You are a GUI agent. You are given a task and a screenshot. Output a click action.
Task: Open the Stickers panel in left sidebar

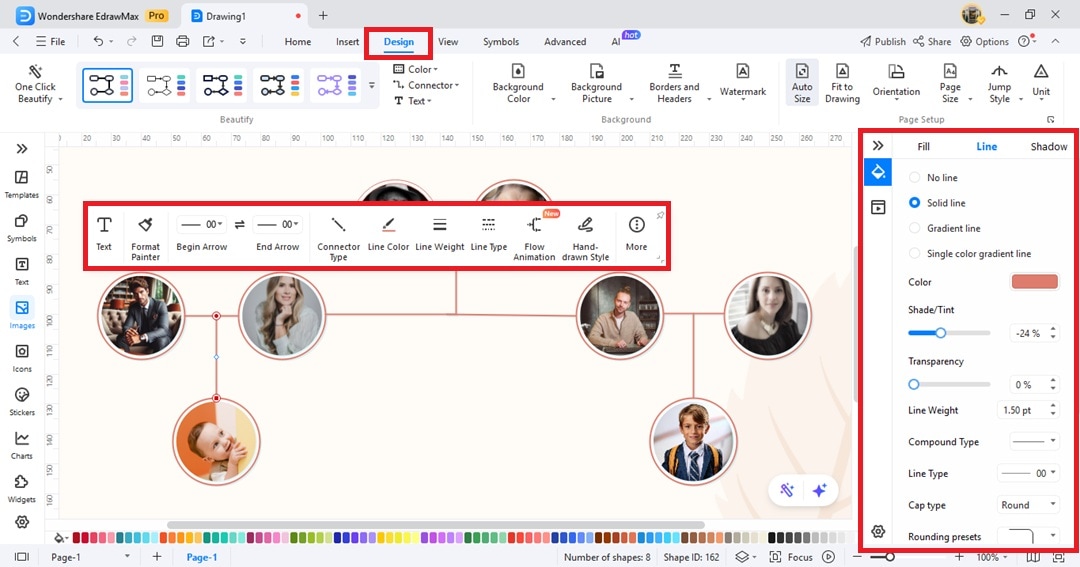click(21, 401)
